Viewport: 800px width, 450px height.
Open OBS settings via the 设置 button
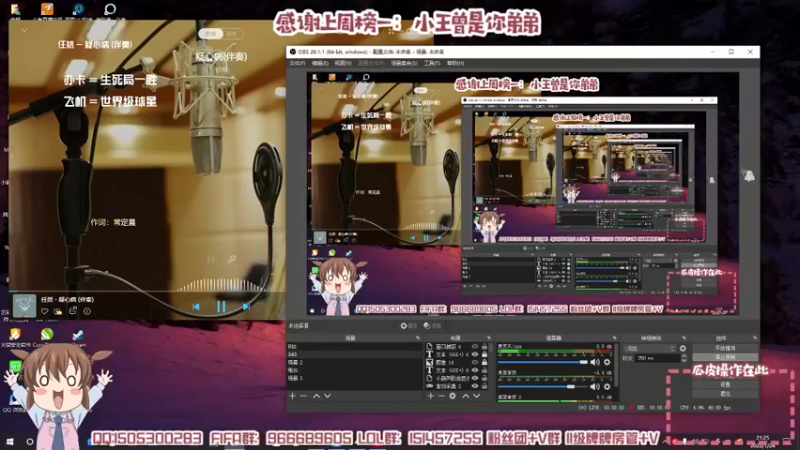point(724,385)
